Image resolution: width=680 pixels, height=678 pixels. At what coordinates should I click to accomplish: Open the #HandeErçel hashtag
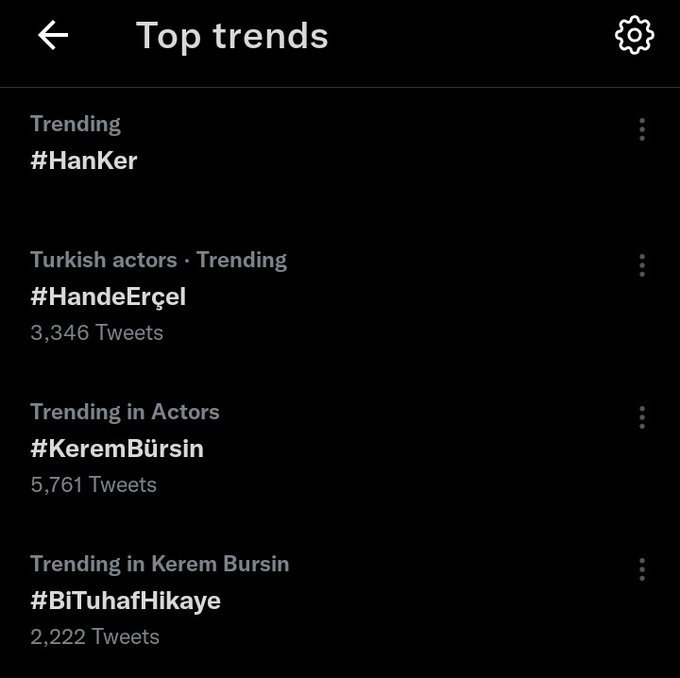click(x=108, y=296)
